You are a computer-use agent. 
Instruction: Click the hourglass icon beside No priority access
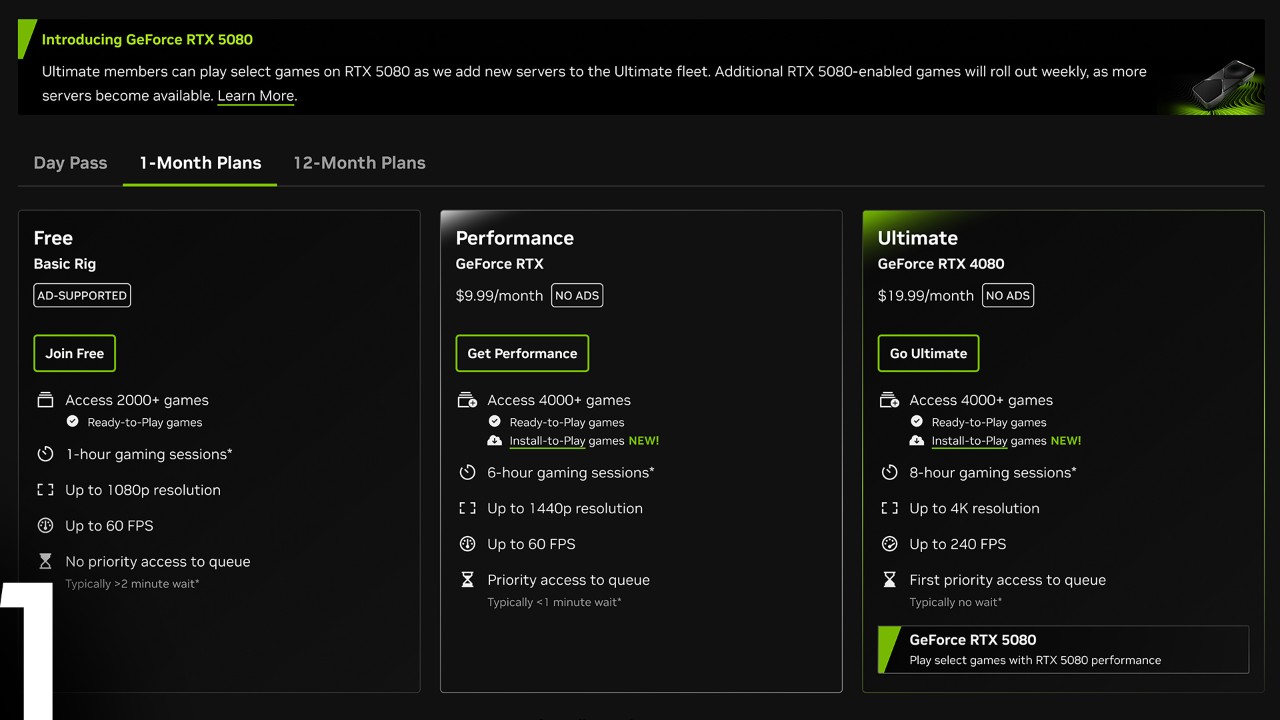pos(45,562)
